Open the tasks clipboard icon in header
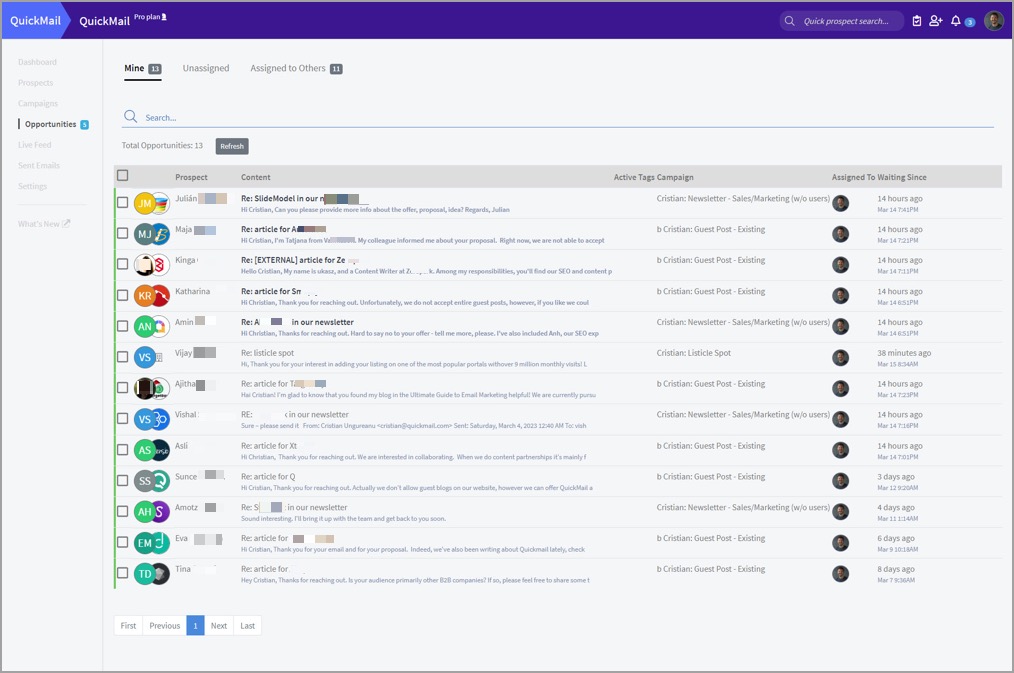 click(x=917, y=21)
